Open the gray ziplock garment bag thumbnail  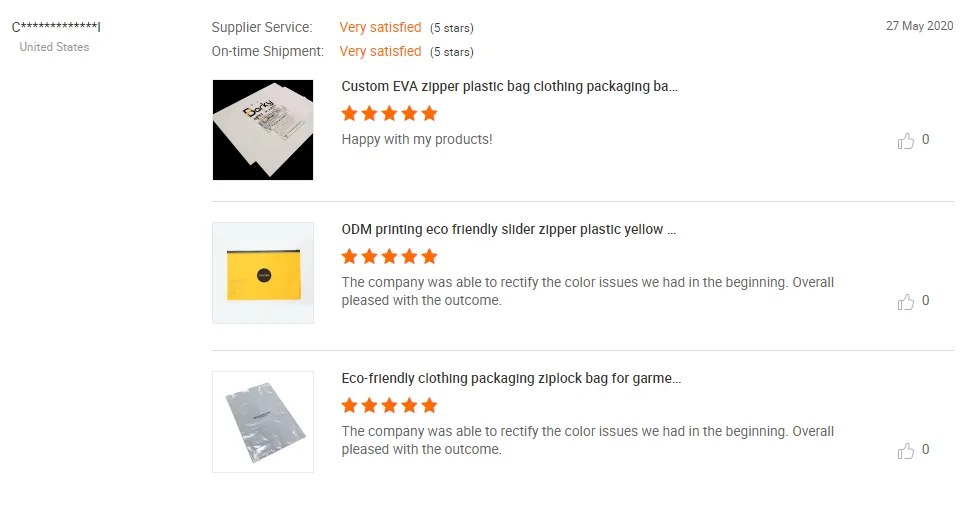click(263, 422)
